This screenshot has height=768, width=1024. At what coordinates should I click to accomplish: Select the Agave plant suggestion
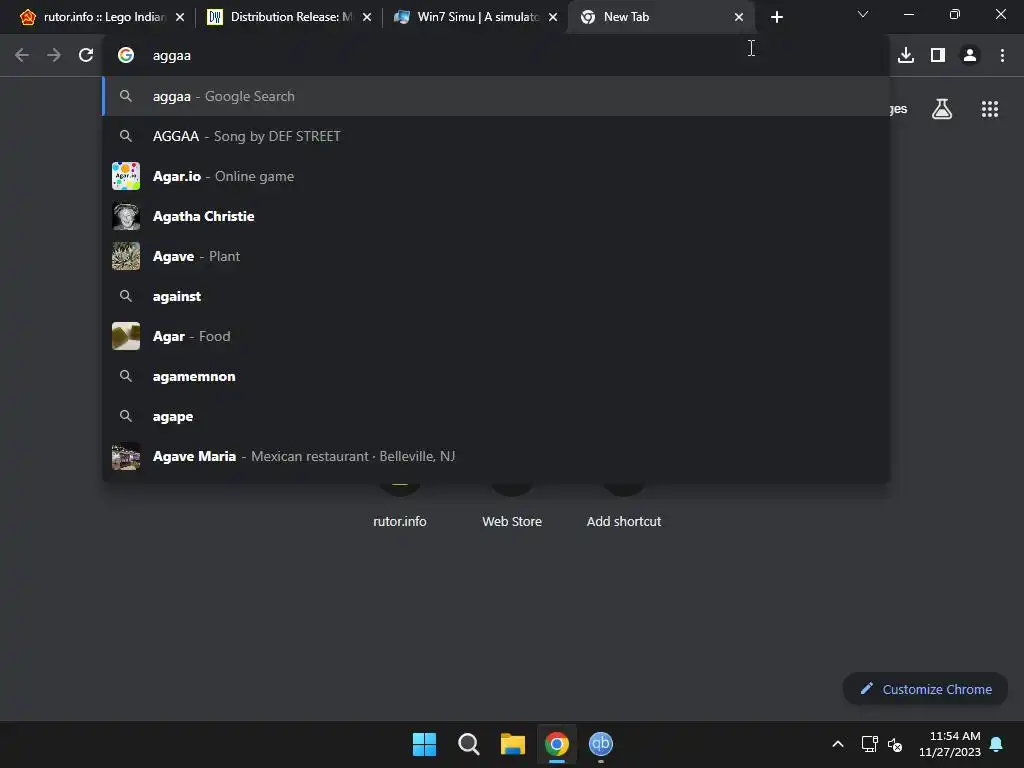pyautogui.click(x=496, y=256)
